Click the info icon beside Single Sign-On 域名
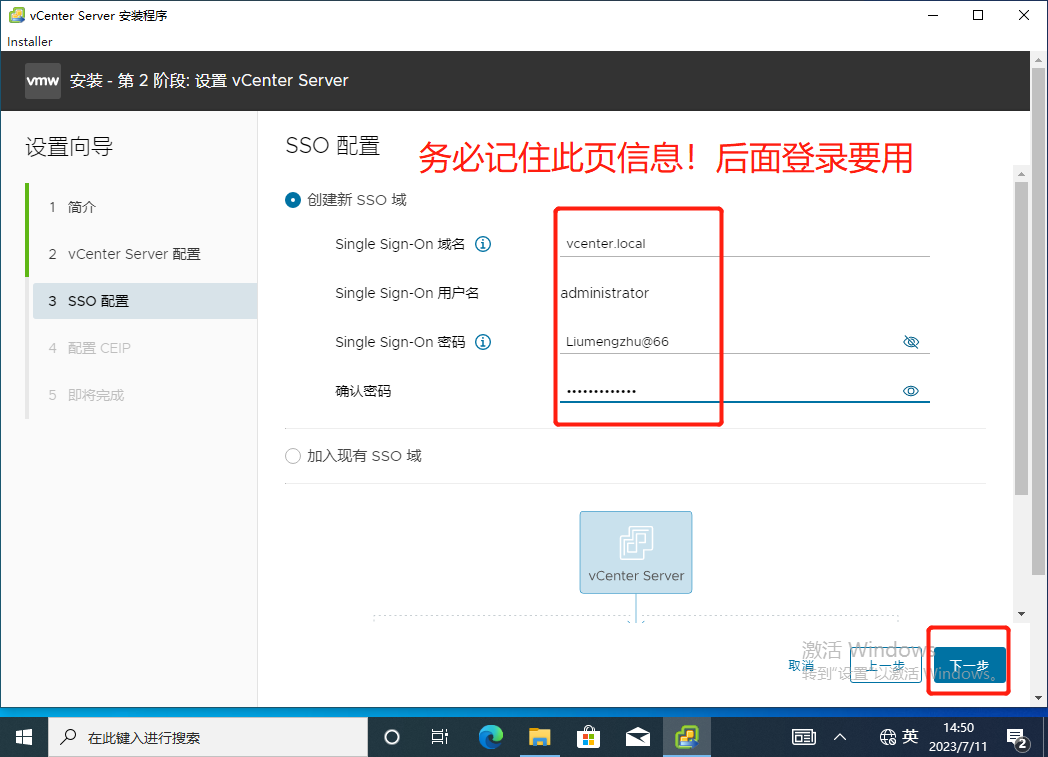 pos(483,244)
